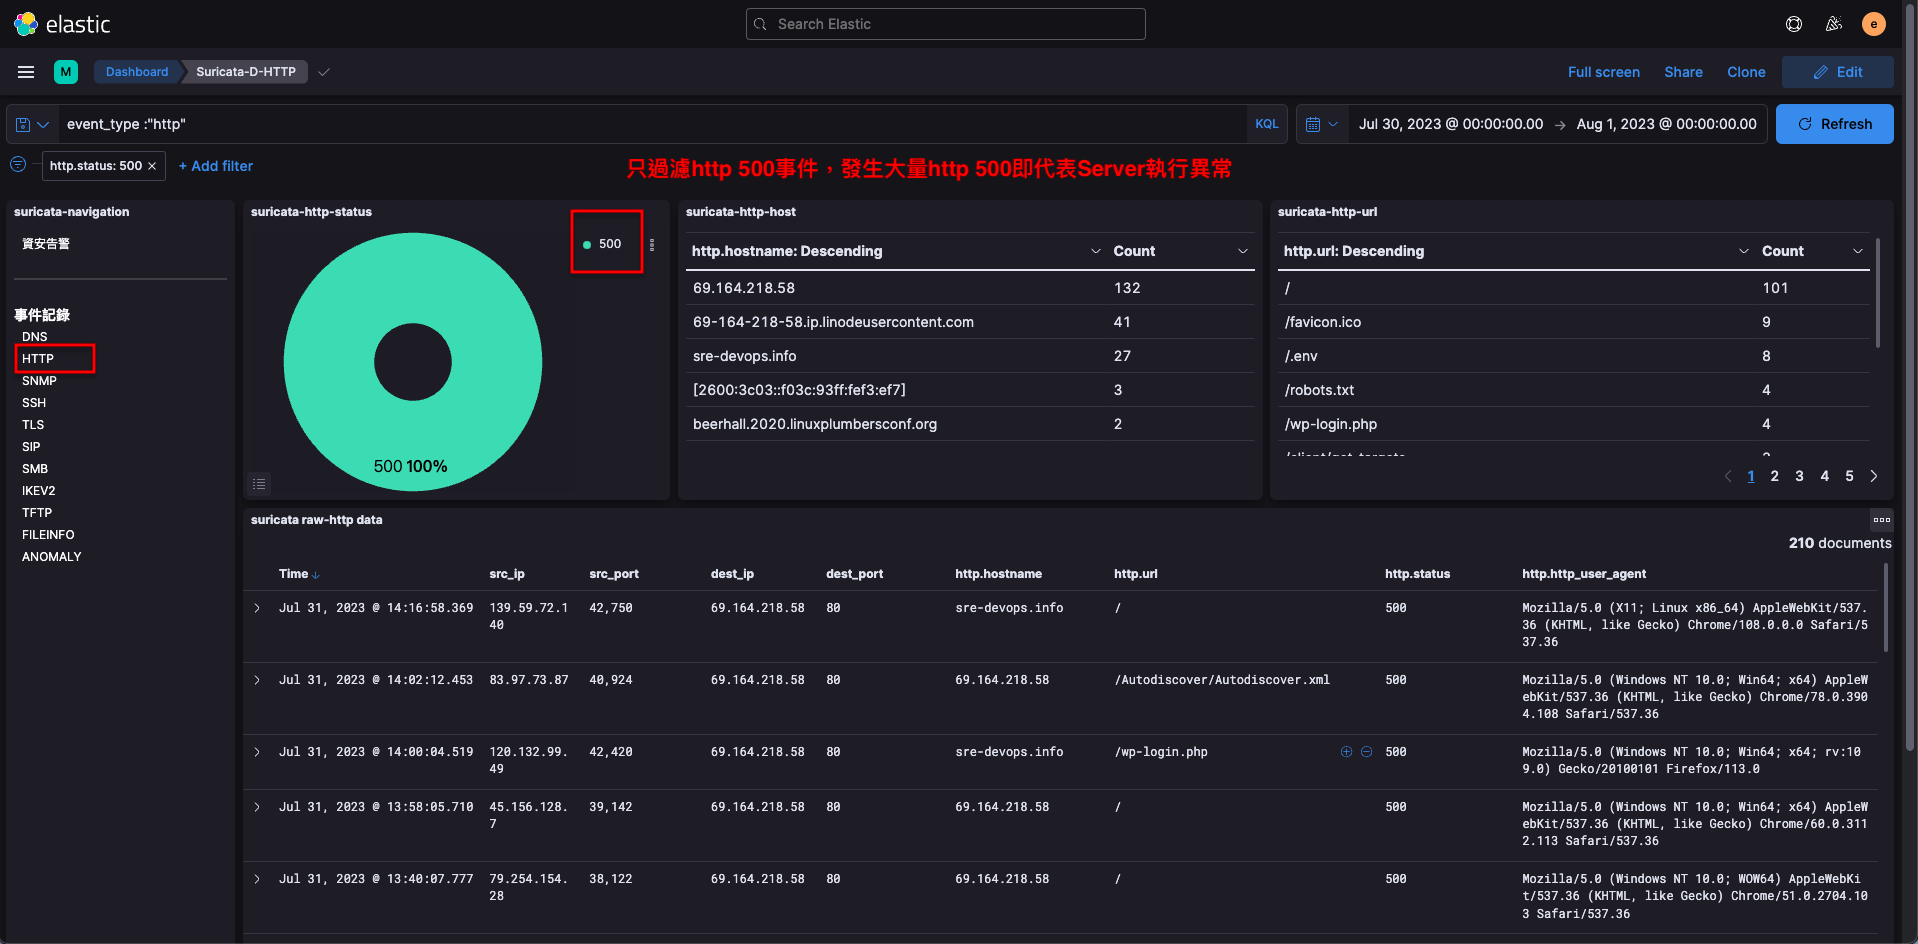Open the calendar quick date menu

pos(1321,124)
